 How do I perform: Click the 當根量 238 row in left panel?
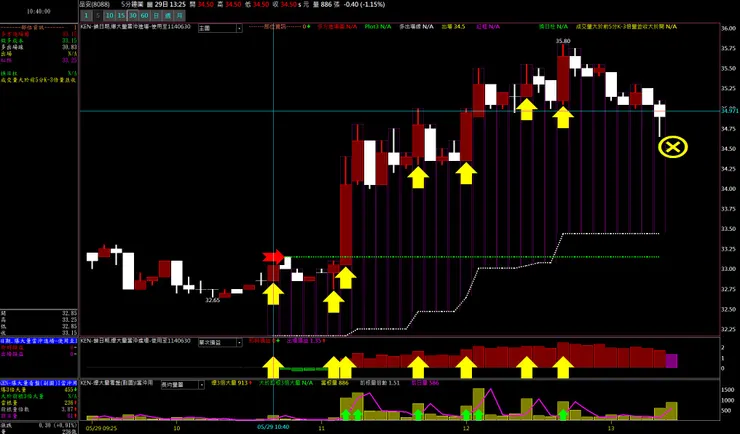point(39,403)
